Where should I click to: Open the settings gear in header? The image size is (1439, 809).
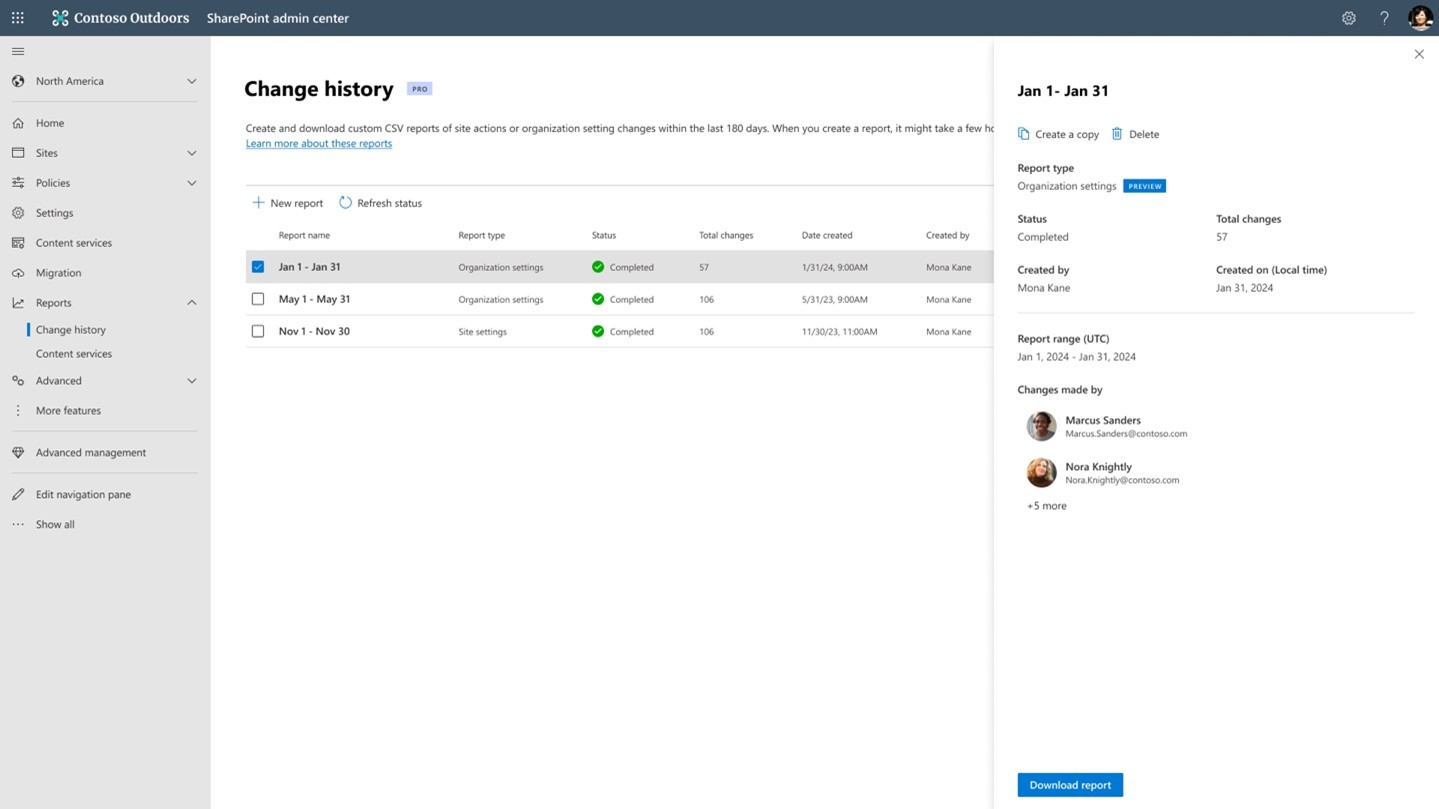[x=1348, y=18]
